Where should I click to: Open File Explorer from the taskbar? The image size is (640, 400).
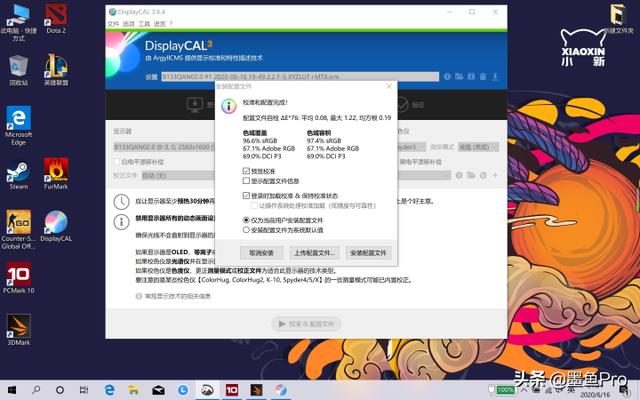(133, 390)
